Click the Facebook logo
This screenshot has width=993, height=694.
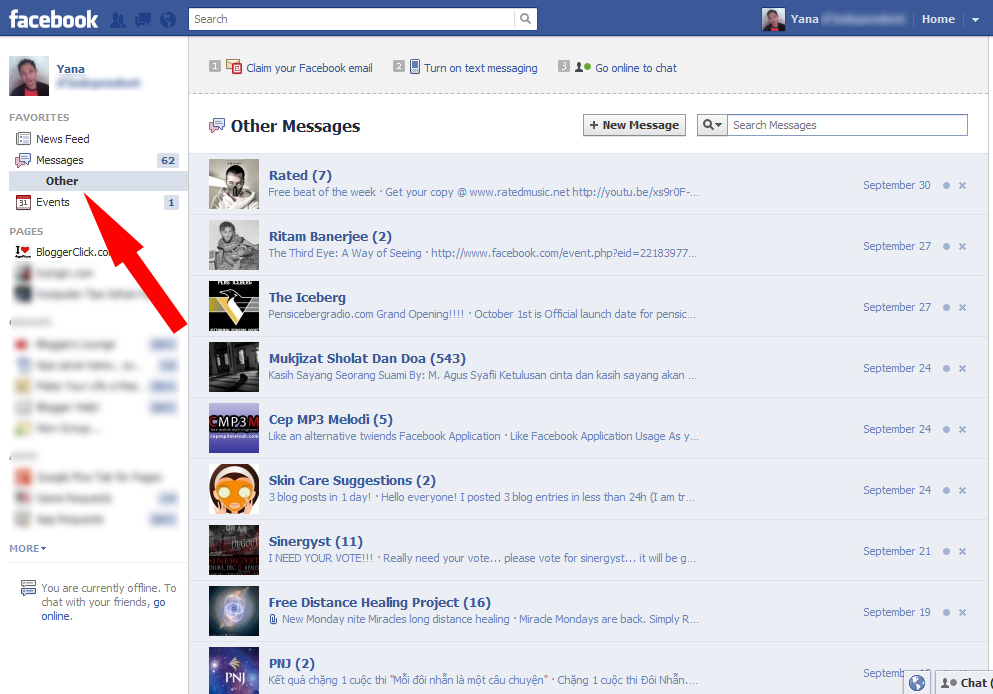(x=52, y=18)
